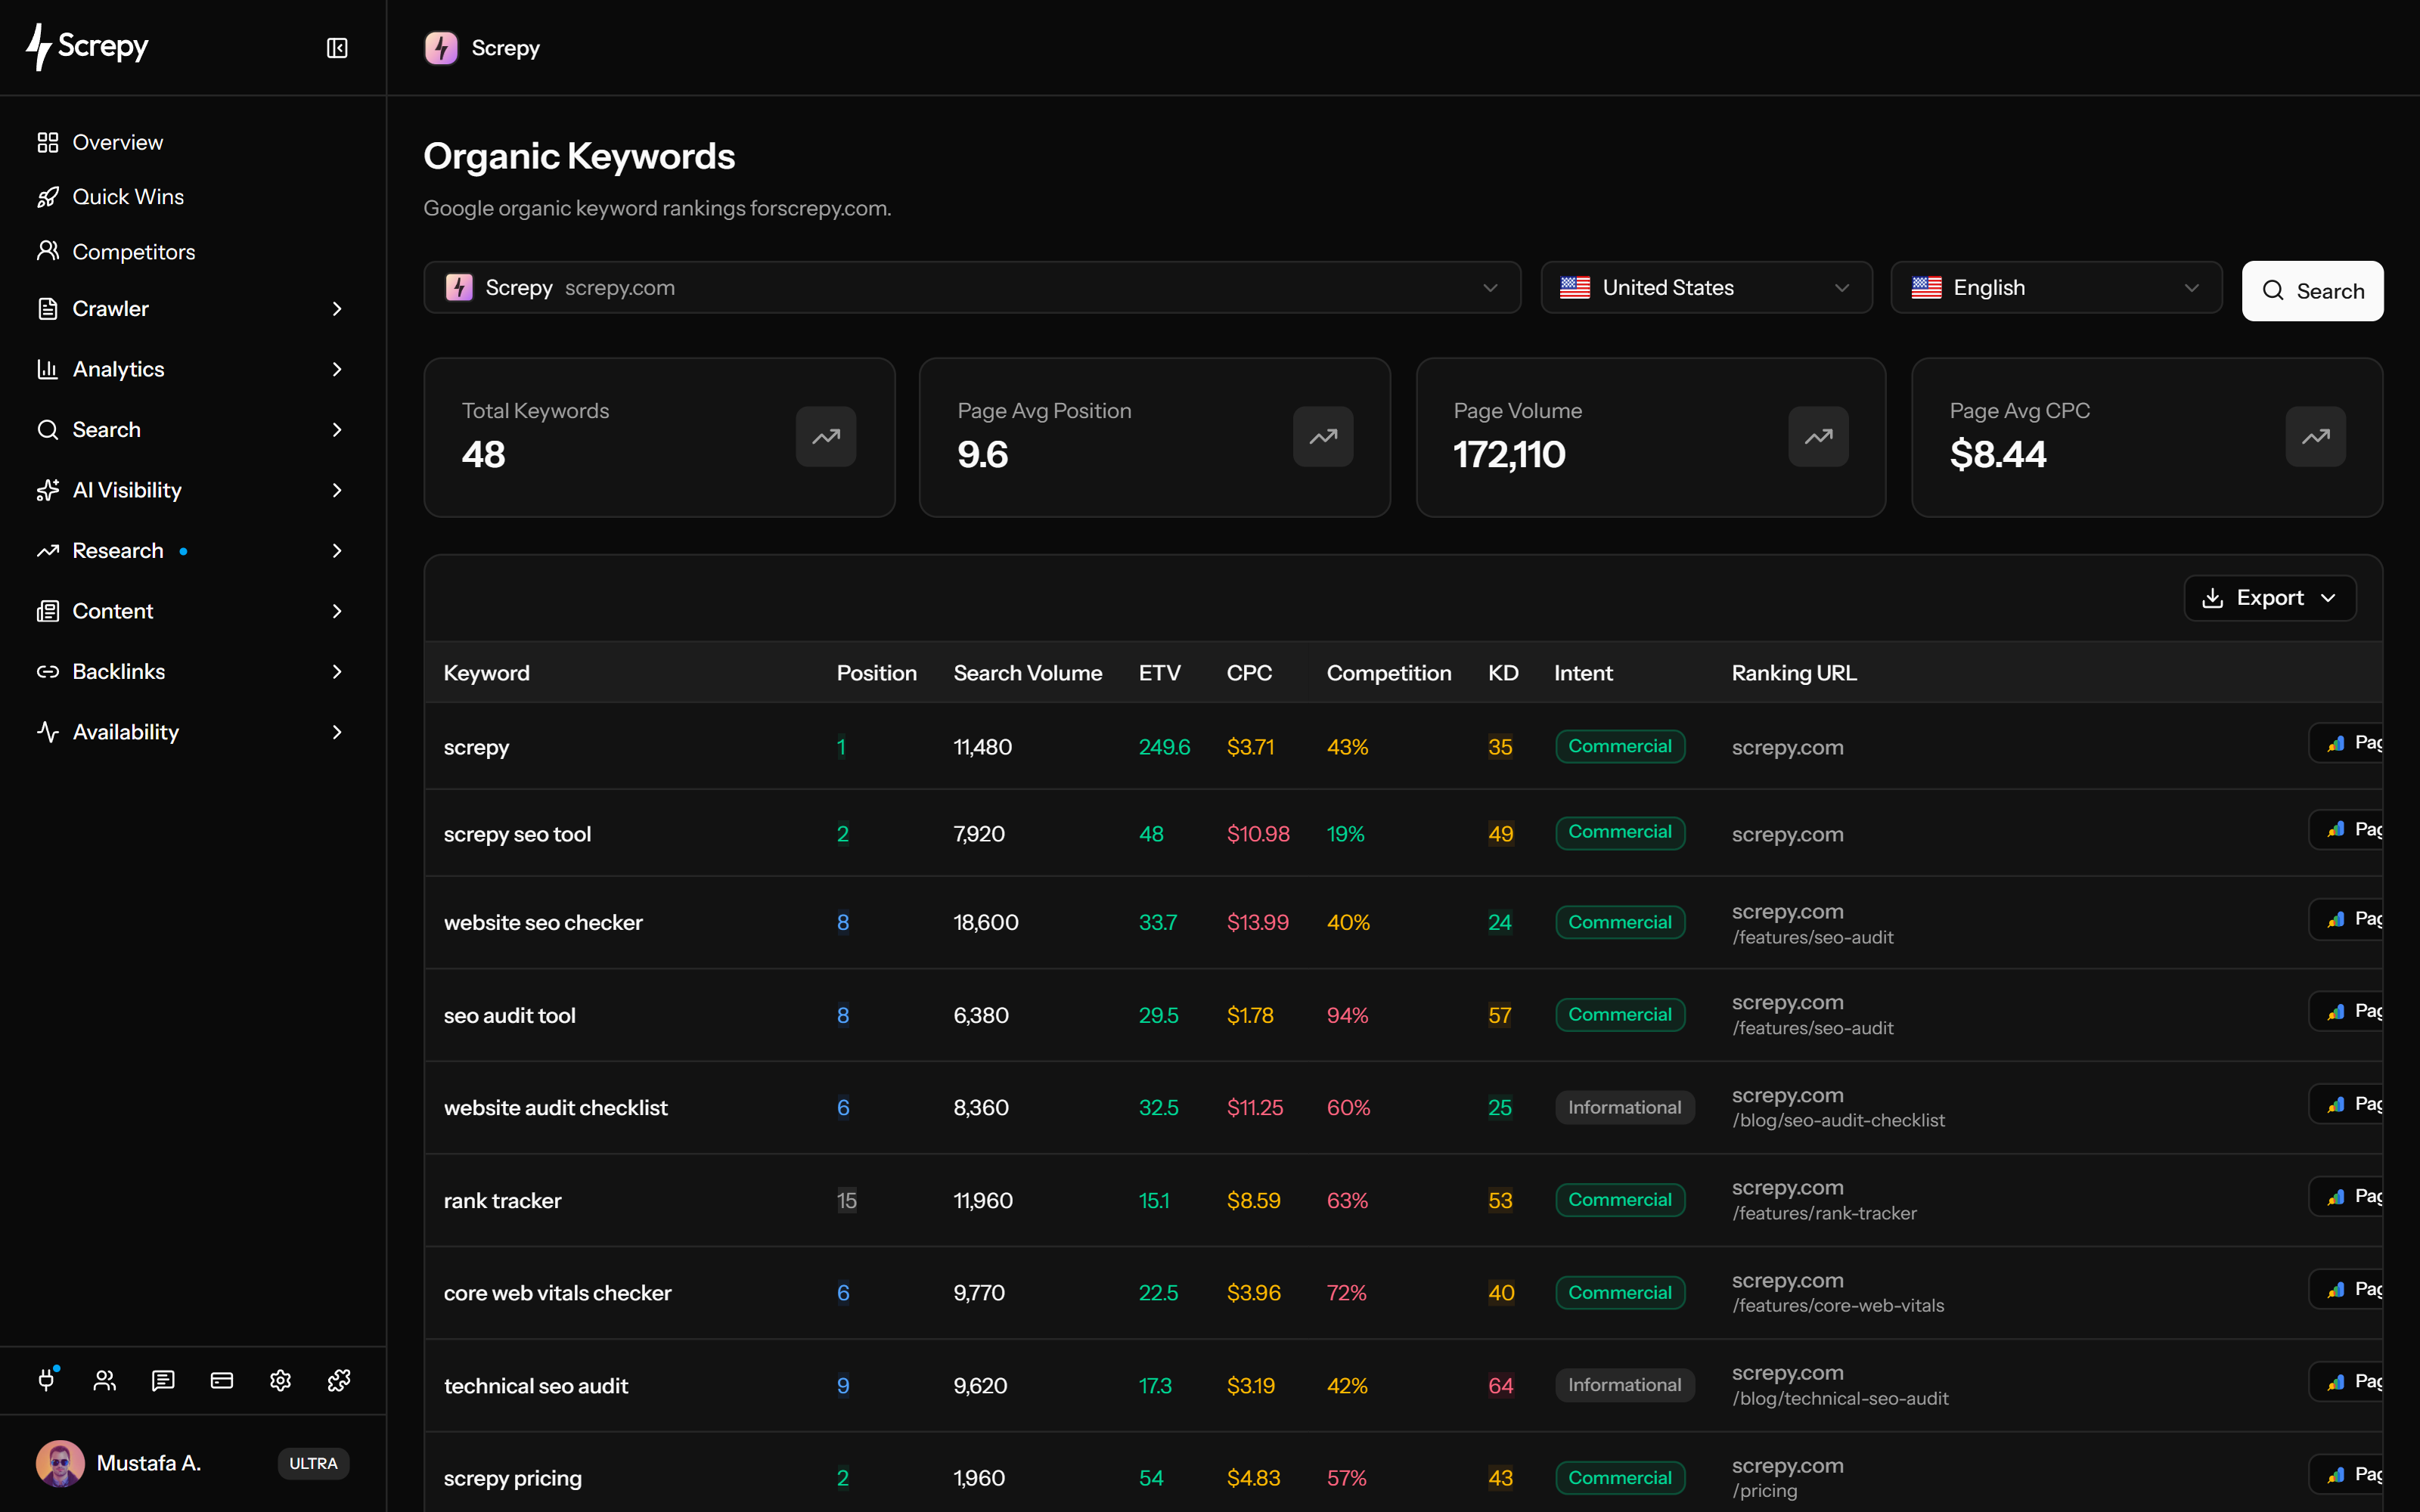Click the /features/core-web-vitals ranking URL

(1838, 1306)
